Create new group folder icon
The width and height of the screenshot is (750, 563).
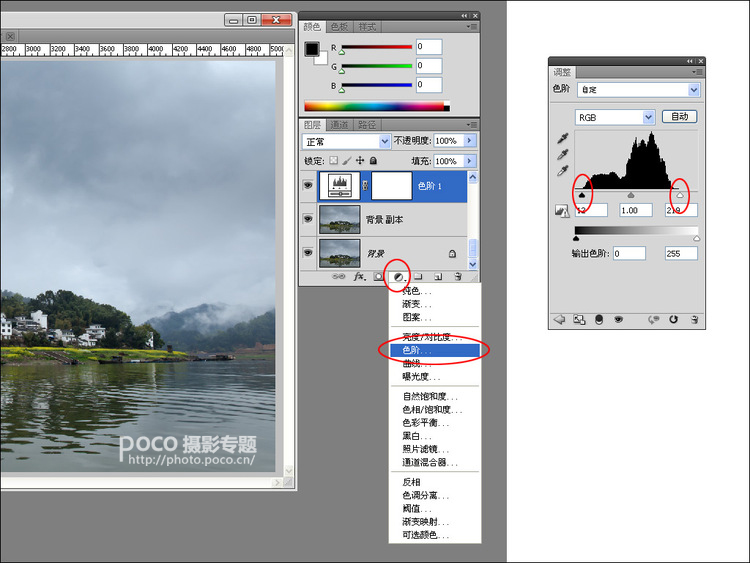pos(419,276)
